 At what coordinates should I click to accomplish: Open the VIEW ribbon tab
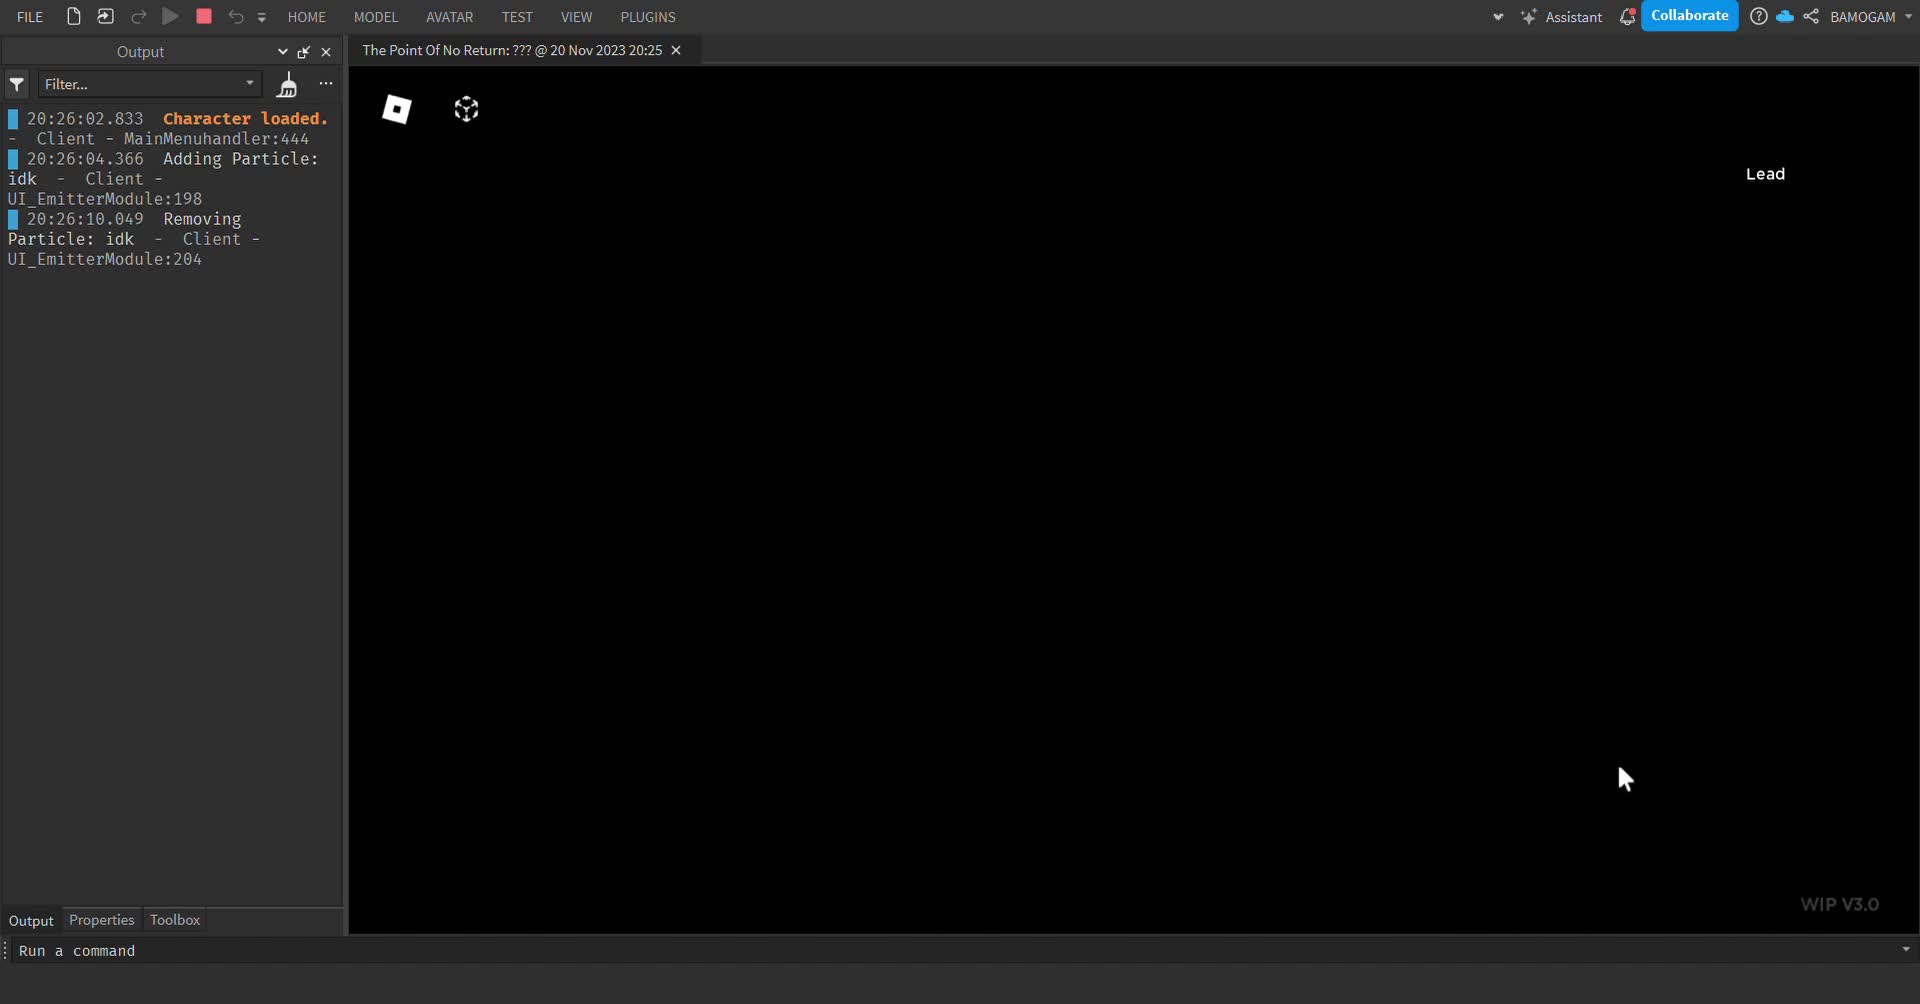[x=576, y=17]
